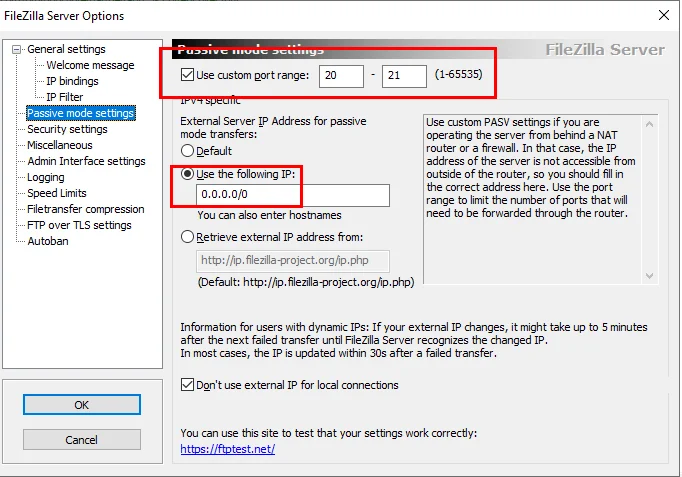Click the OK button
This screenshot has width=682, height=477.
82,405
